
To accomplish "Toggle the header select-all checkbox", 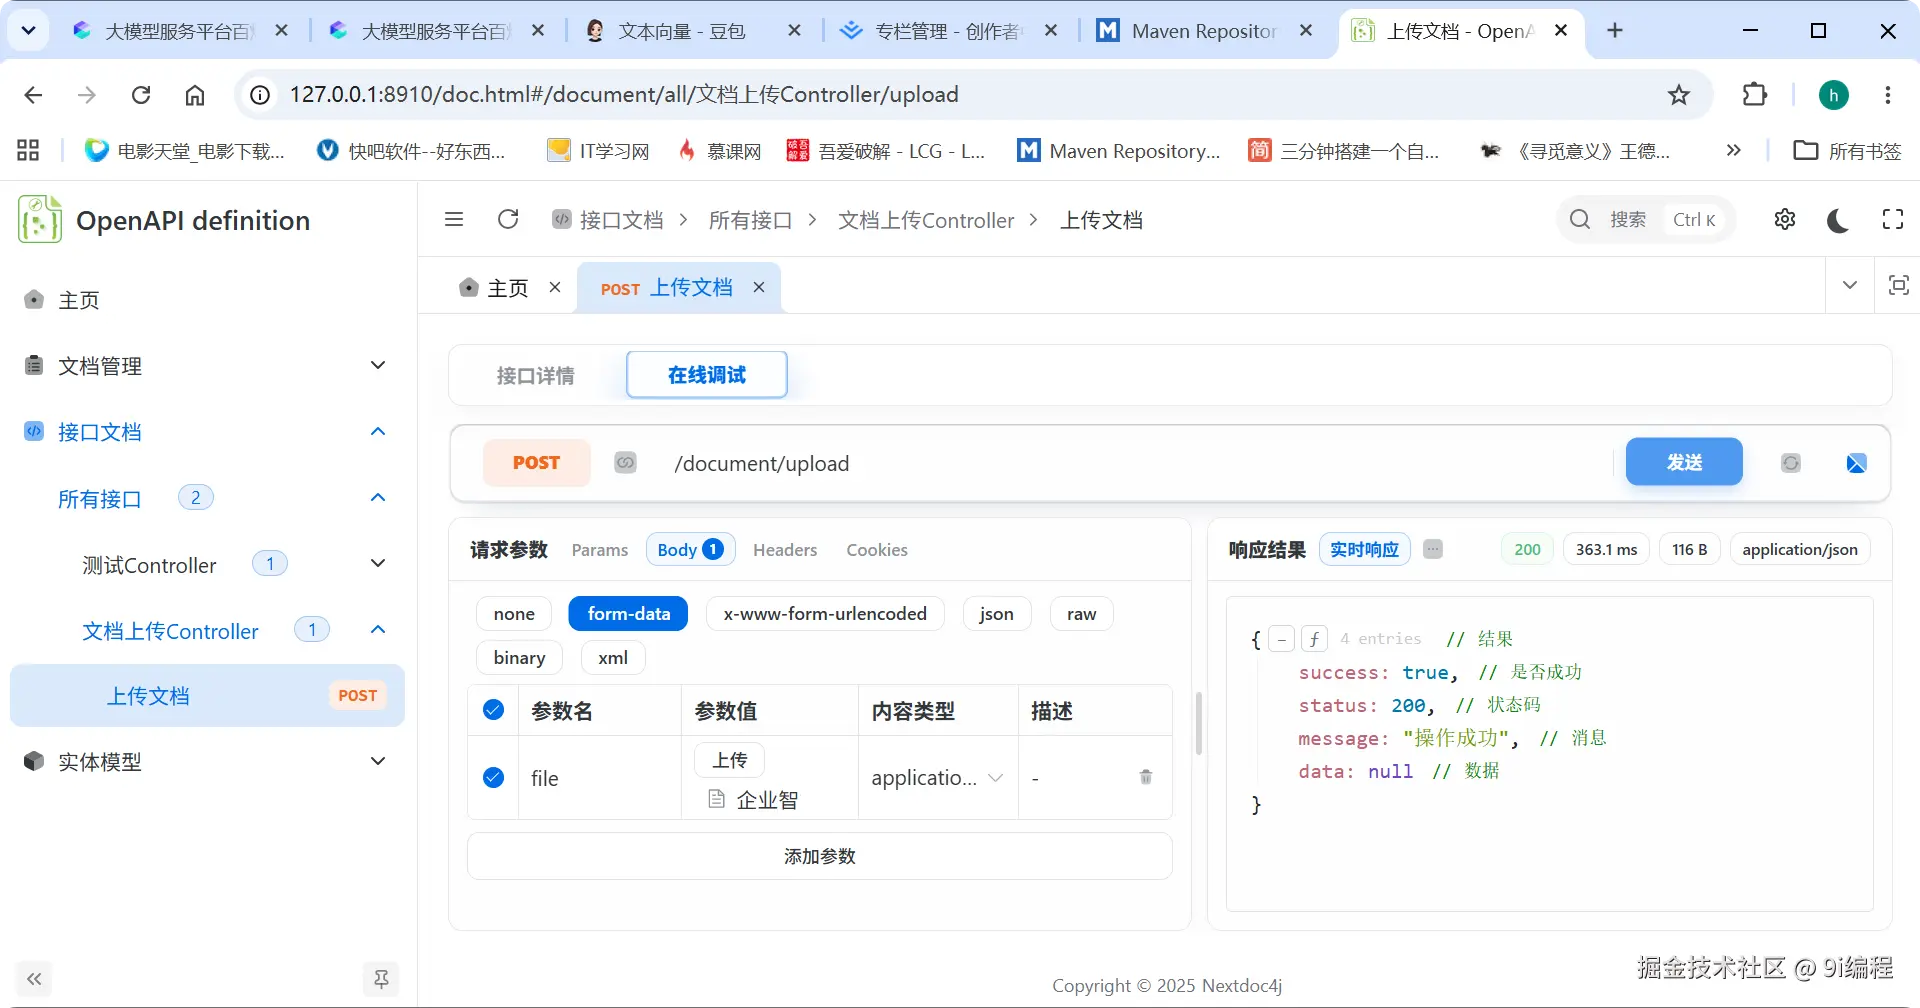I will [493, 710].
